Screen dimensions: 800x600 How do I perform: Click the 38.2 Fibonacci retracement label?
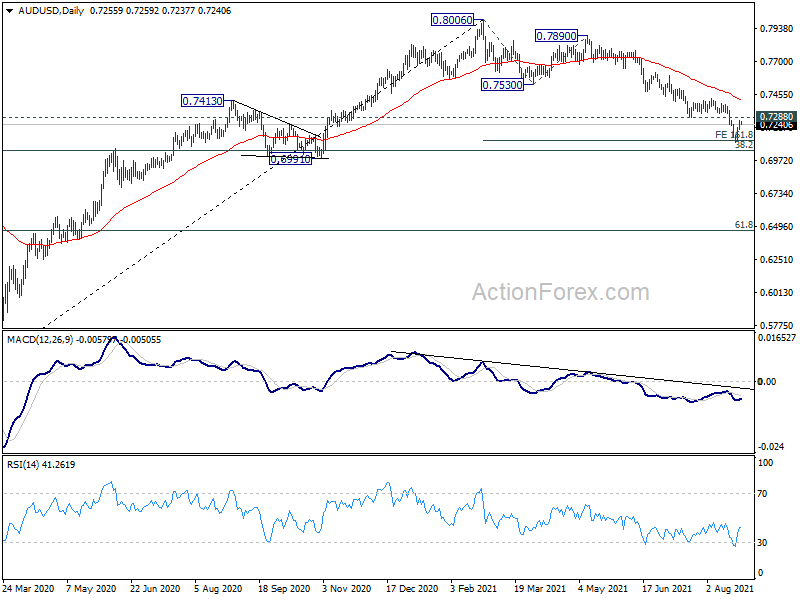[744, 145]
